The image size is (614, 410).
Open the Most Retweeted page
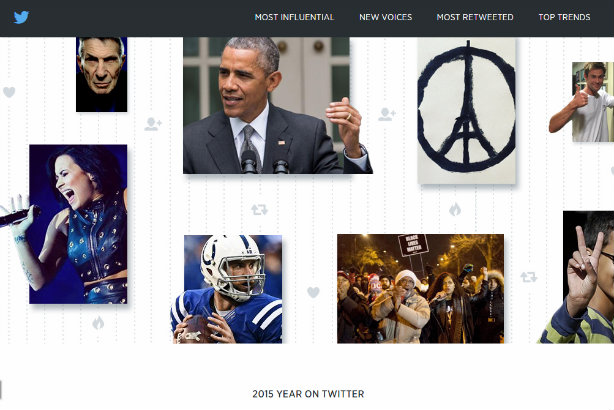tap(475, 17)
